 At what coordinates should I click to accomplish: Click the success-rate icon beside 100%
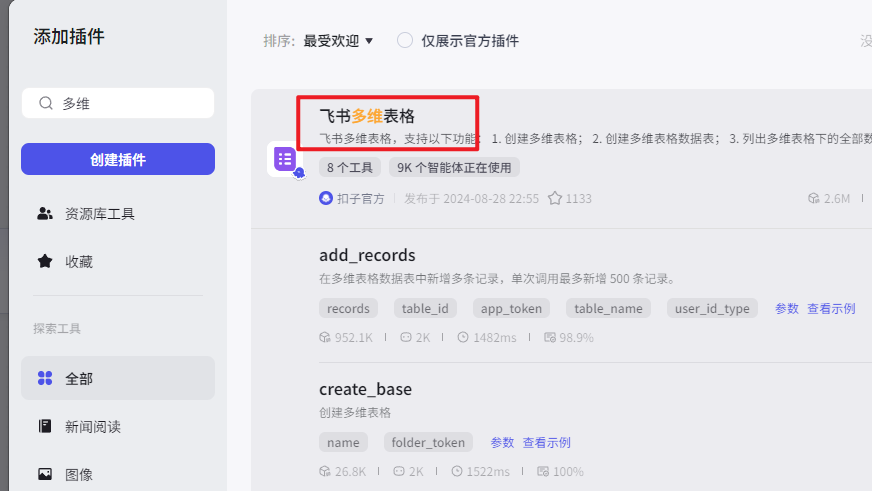point(543,471)
